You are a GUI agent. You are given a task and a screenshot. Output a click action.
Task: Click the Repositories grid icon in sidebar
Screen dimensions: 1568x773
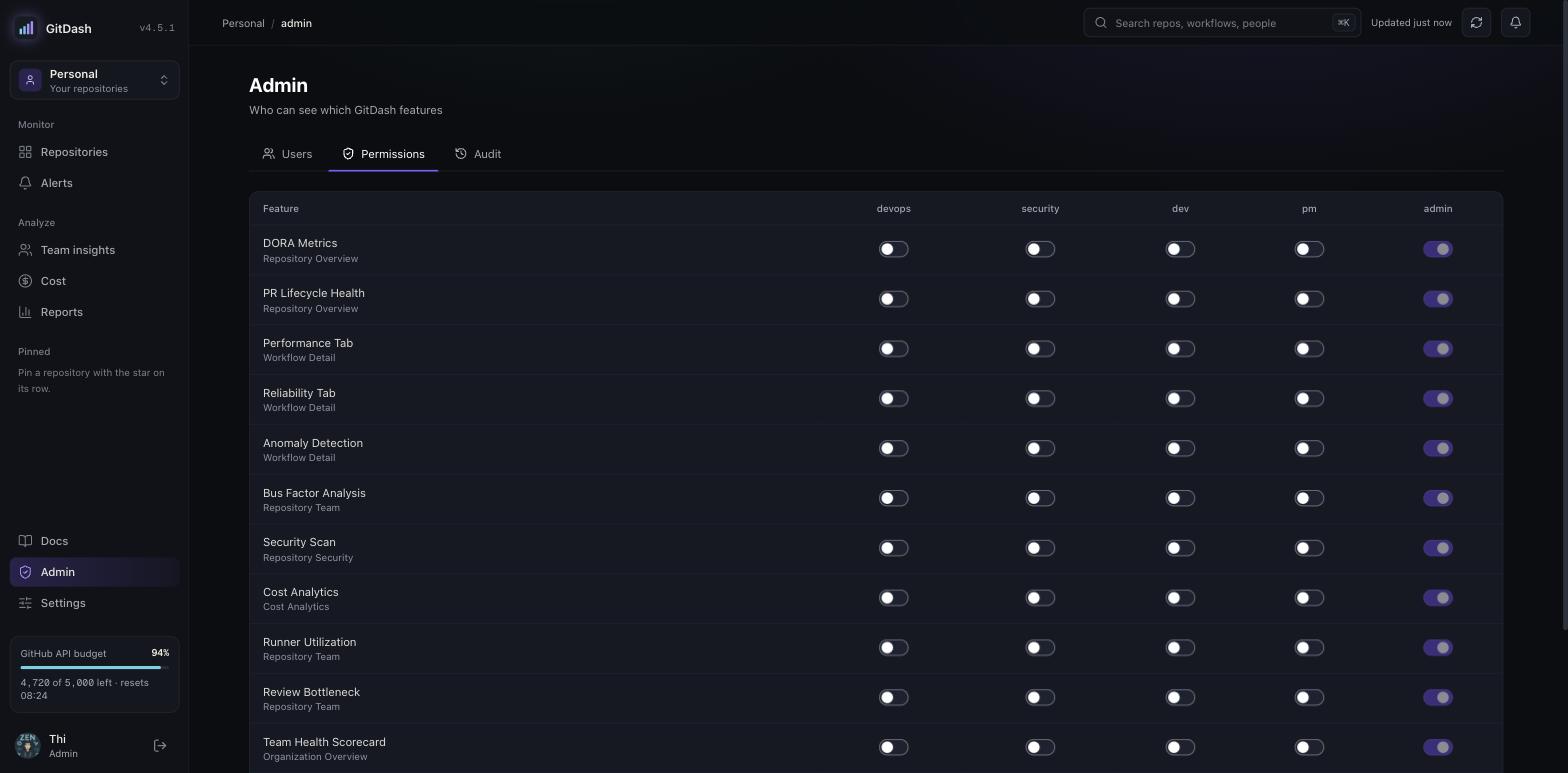(x=25, y=152)
